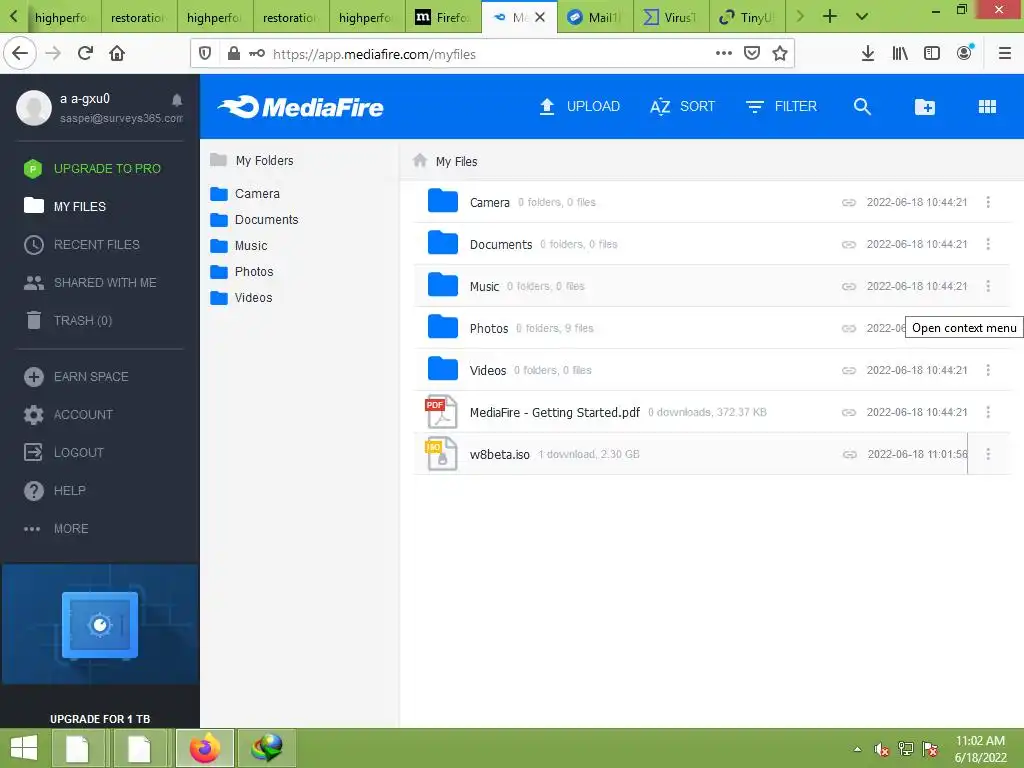The image size is (1024, 768).
Task: Switch to the TinyU tab
Action: (x=746, y=18)
